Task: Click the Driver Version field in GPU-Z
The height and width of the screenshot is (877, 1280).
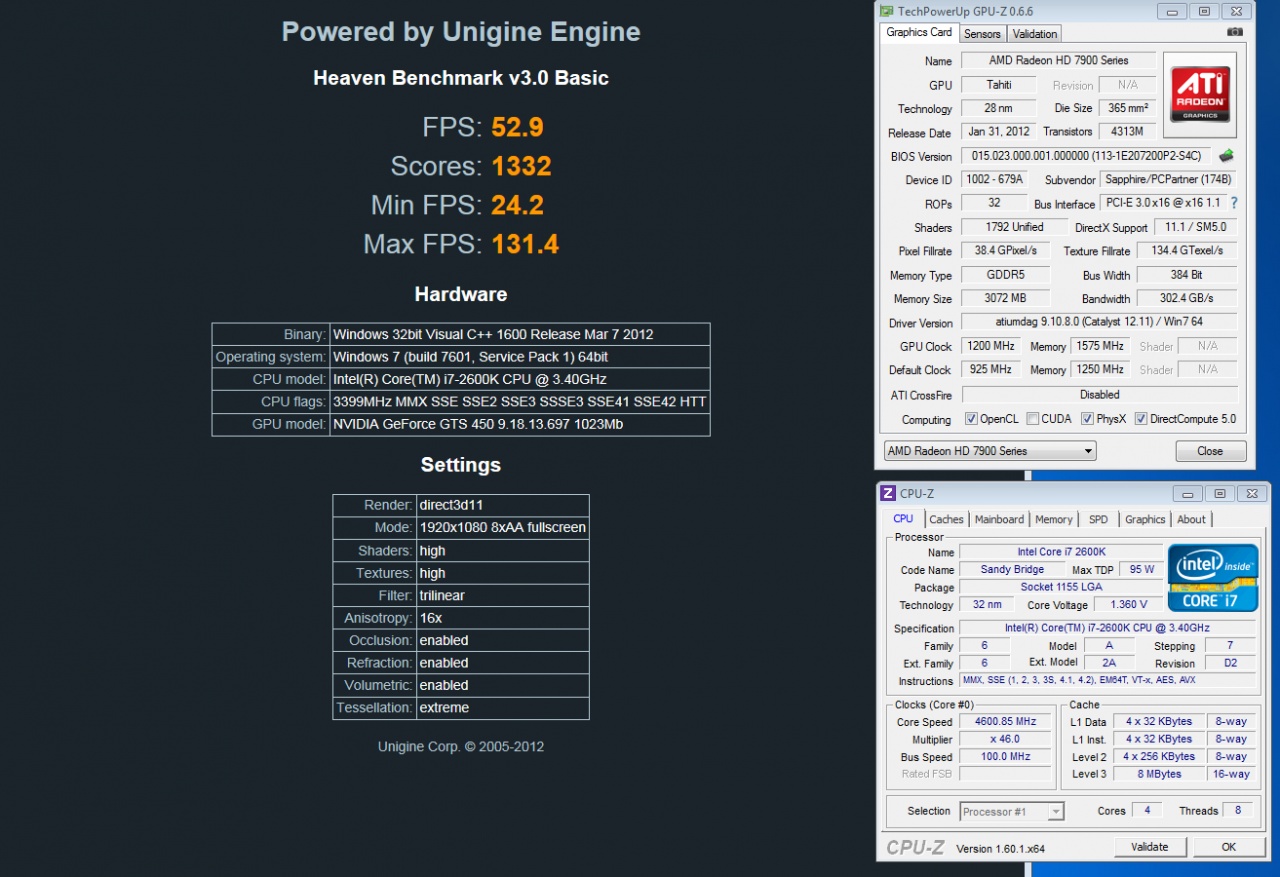Action: pos(1099,322)
